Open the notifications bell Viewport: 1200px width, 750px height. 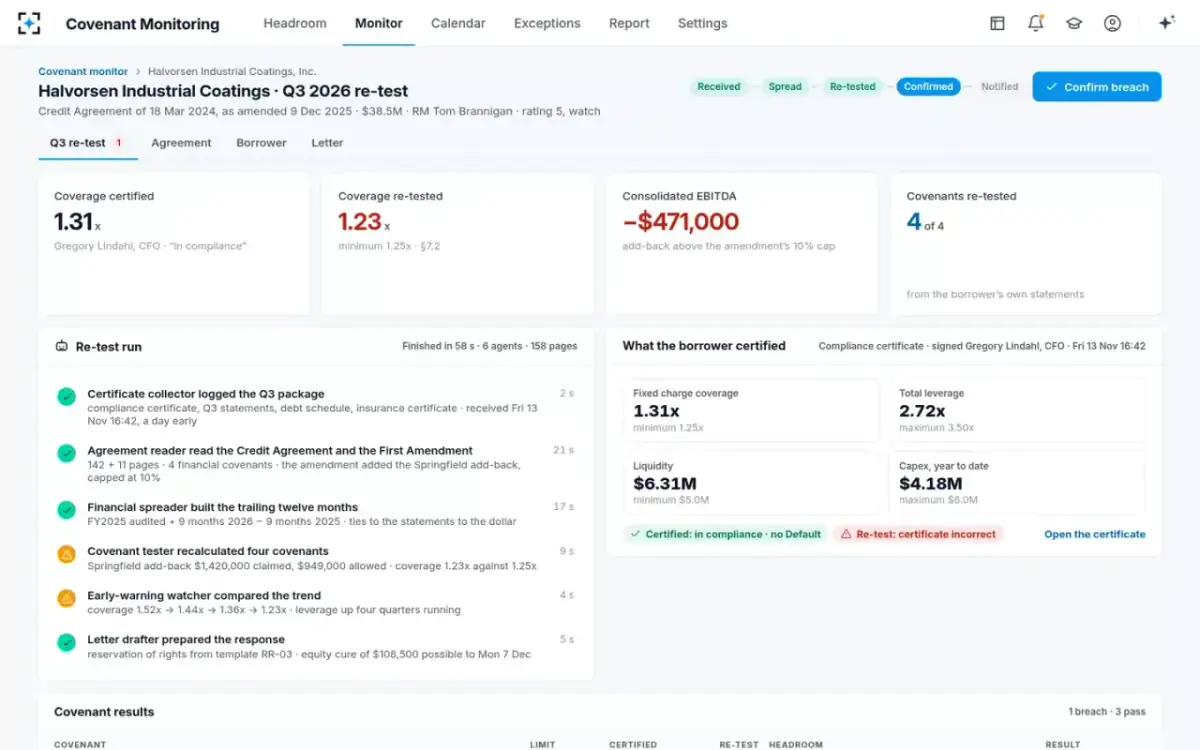(1036, 23)
